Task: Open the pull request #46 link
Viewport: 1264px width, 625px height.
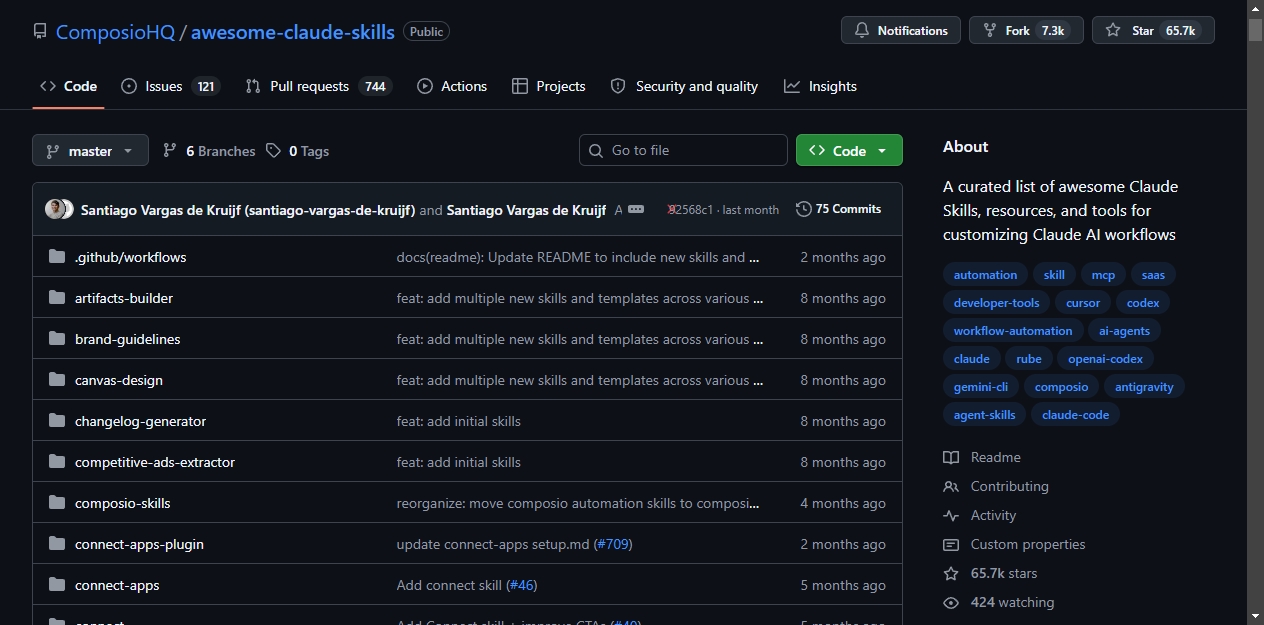Action: coord(522,585)
